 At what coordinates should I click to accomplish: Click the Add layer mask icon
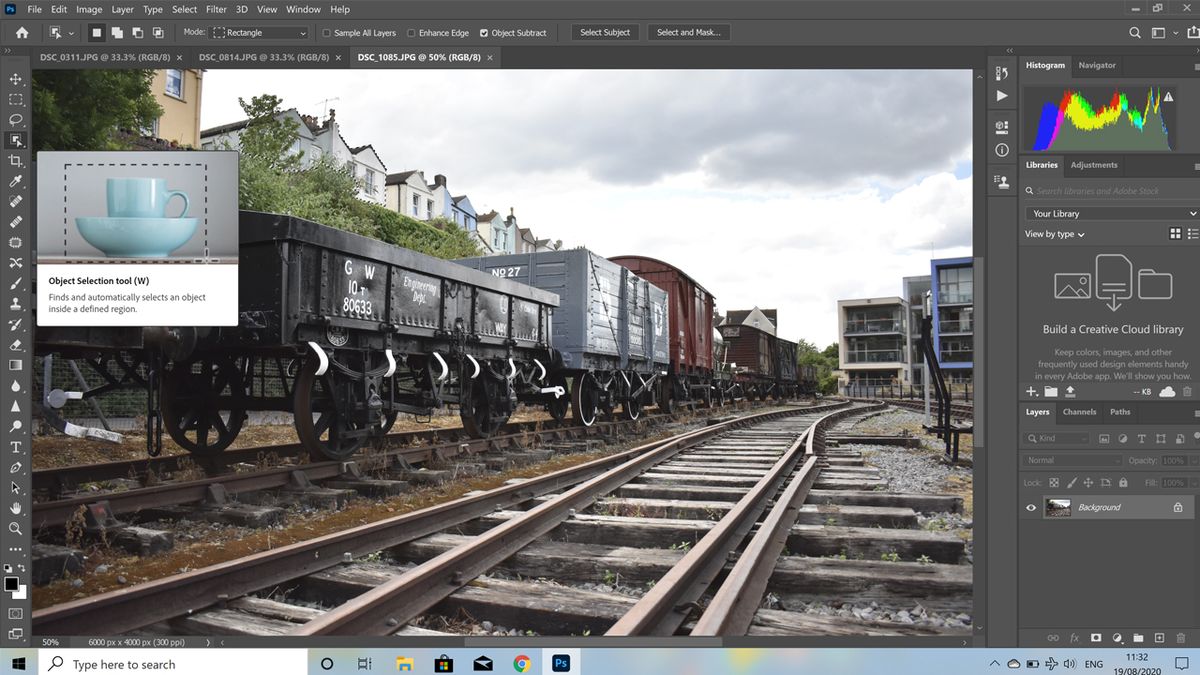point(1096,638)
